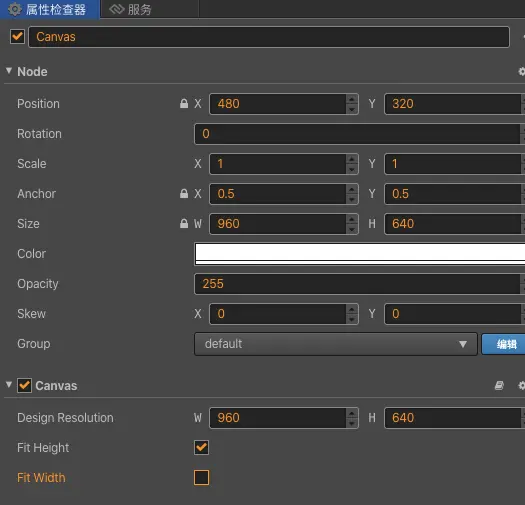Image resolution: width=525 pixels, height=505 pixels.
Task: Open Node section gear settings
Action: point(522,71)
